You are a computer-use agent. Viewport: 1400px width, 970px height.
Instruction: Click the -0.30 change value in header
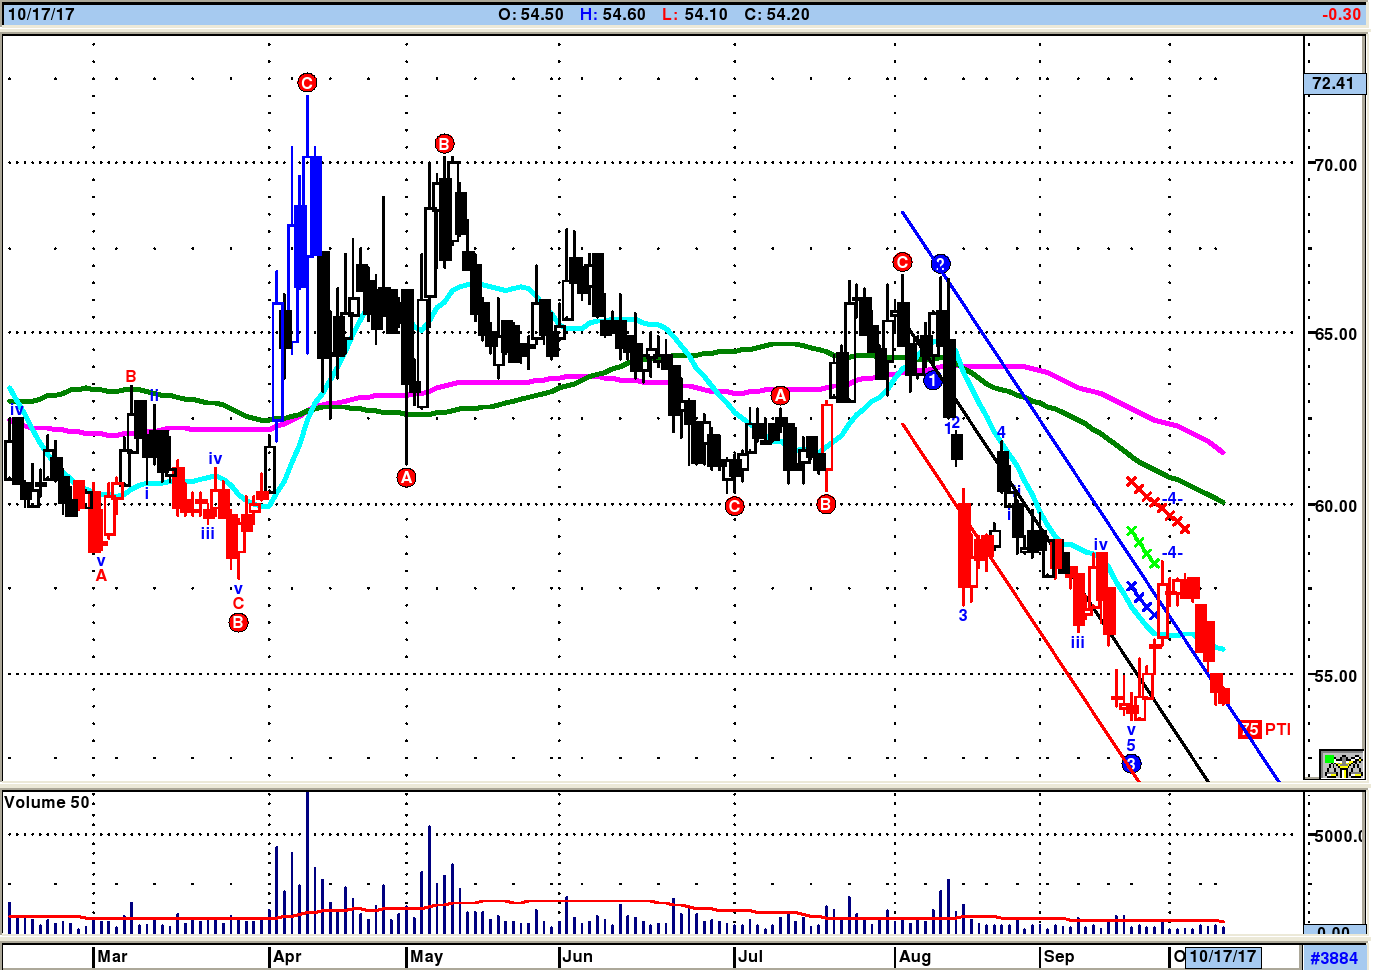(1340, 14)
